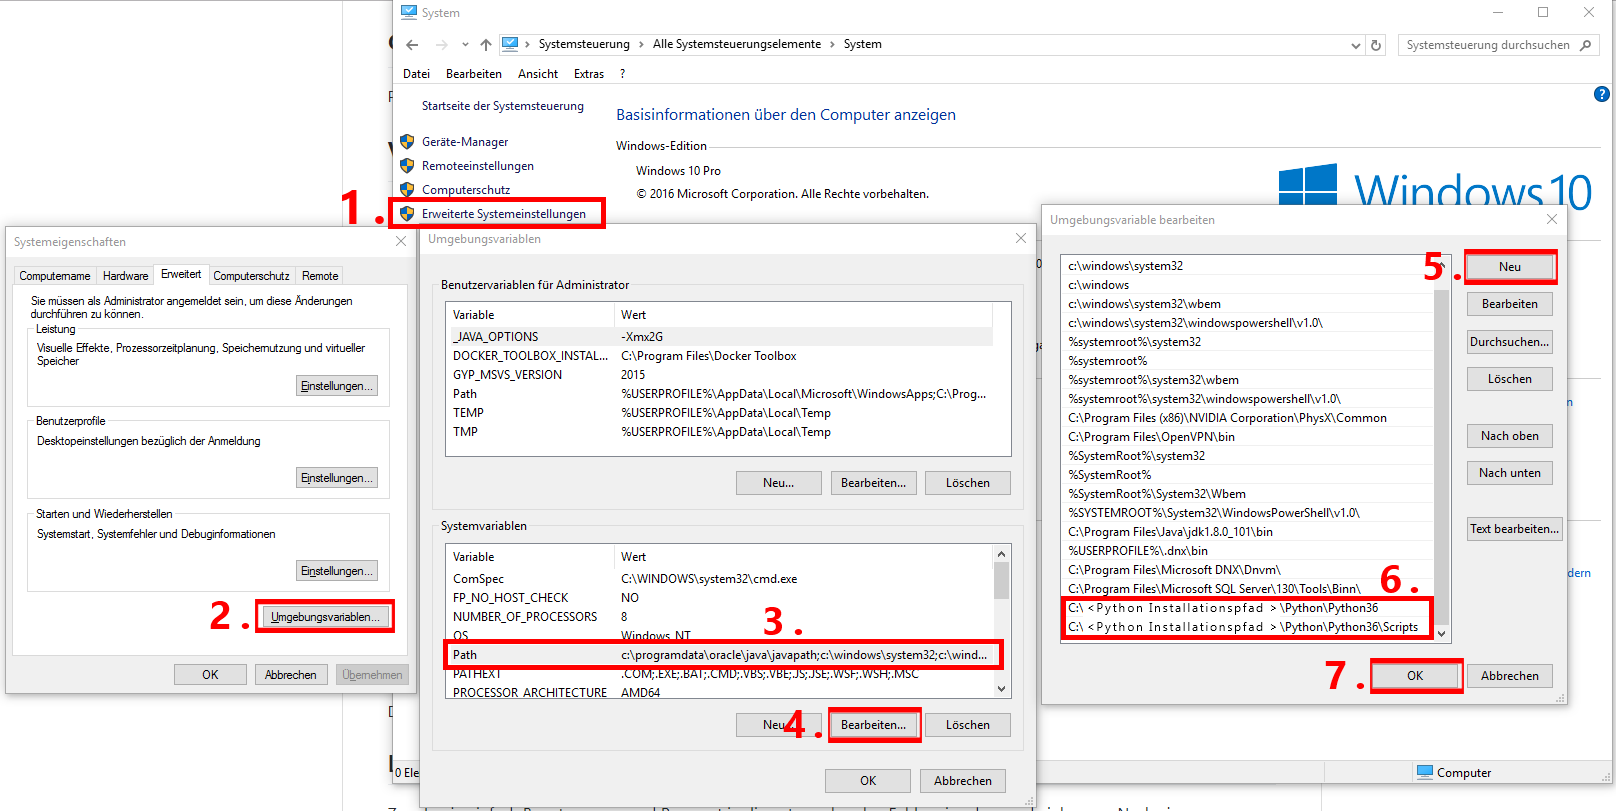Screen dimensions: 1616x811
Task: Switch to Hardware tab
Action: coord(125,276)
